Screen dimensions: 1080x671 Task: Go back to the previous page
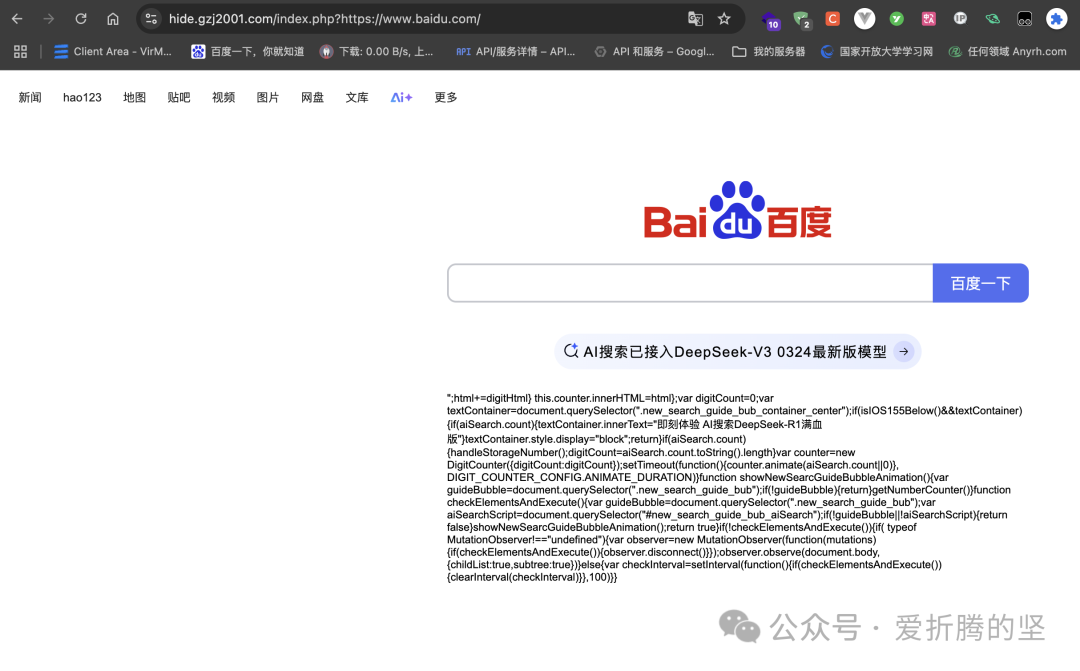pyautogui.click(x=17, y=19)
